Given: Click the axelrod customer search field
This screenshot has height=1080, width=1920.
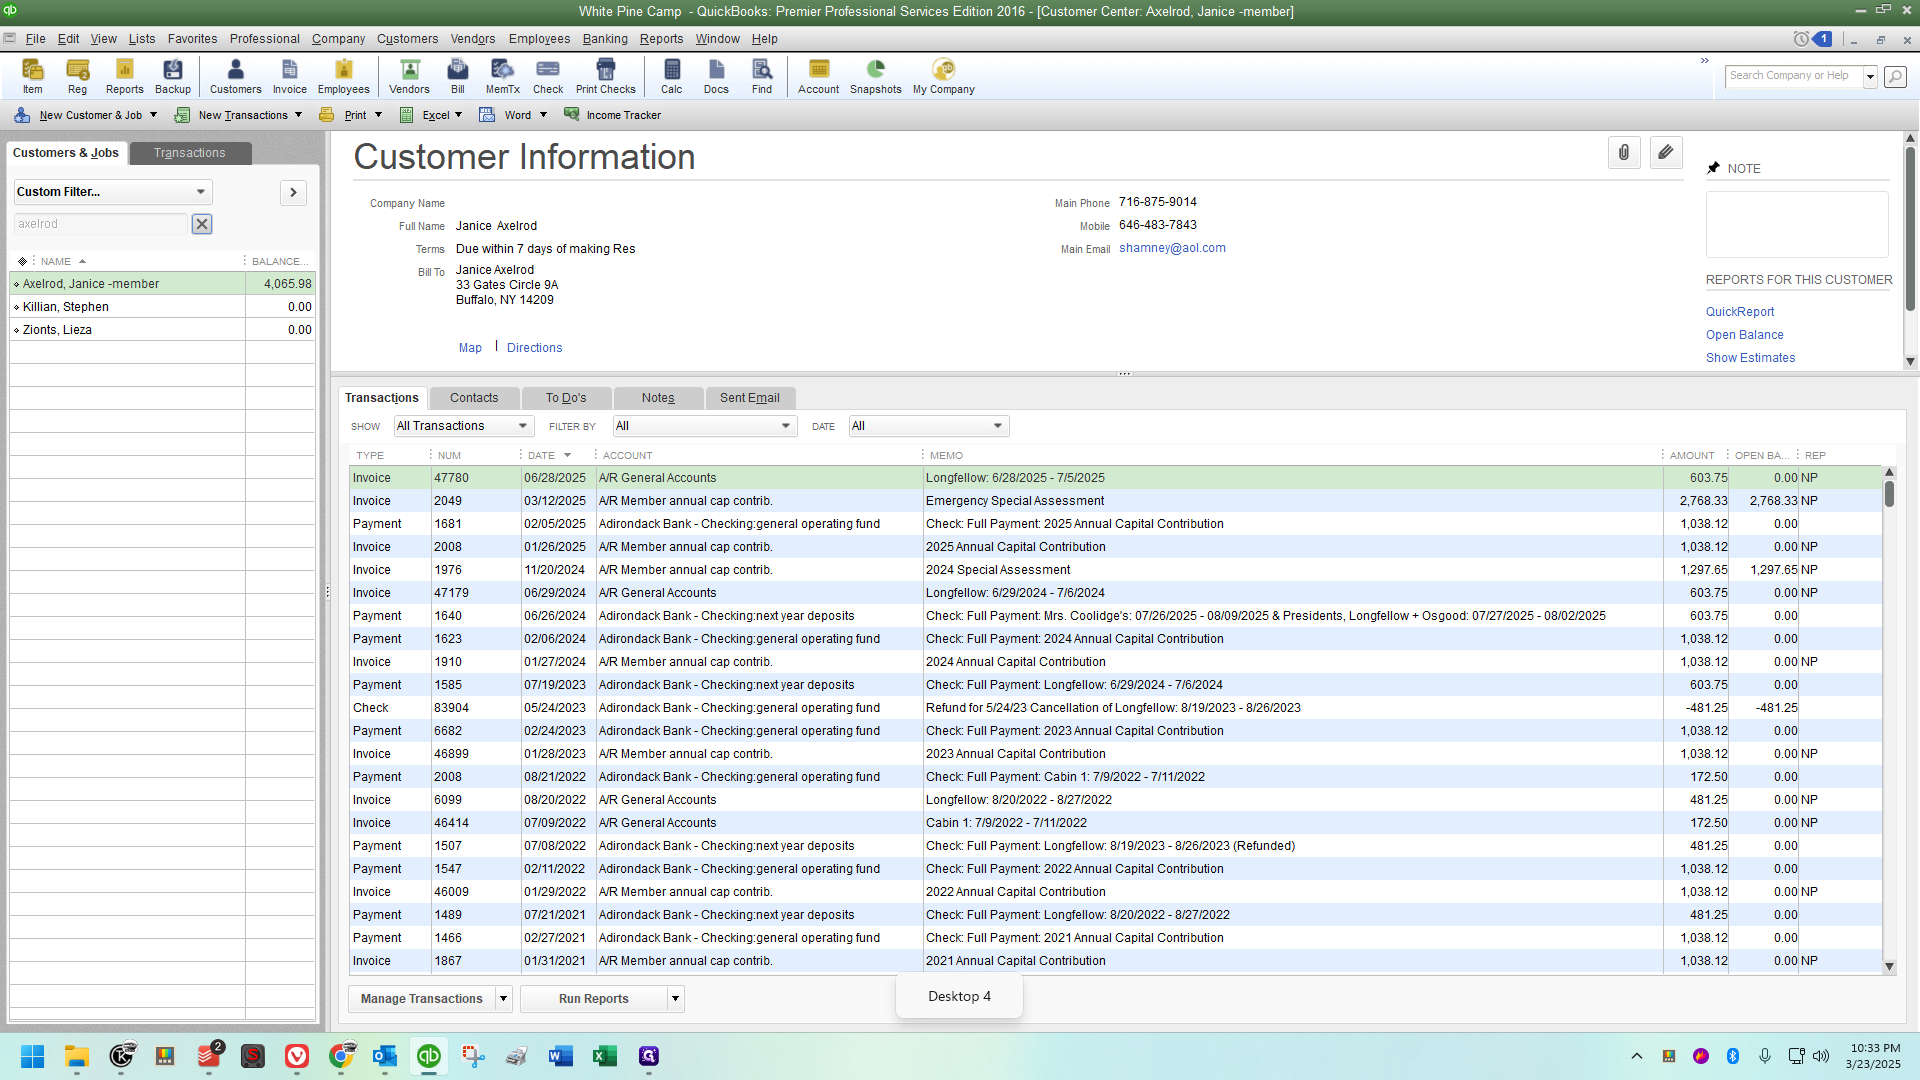Looking at the screenshot, I should (x=100, y=224).
